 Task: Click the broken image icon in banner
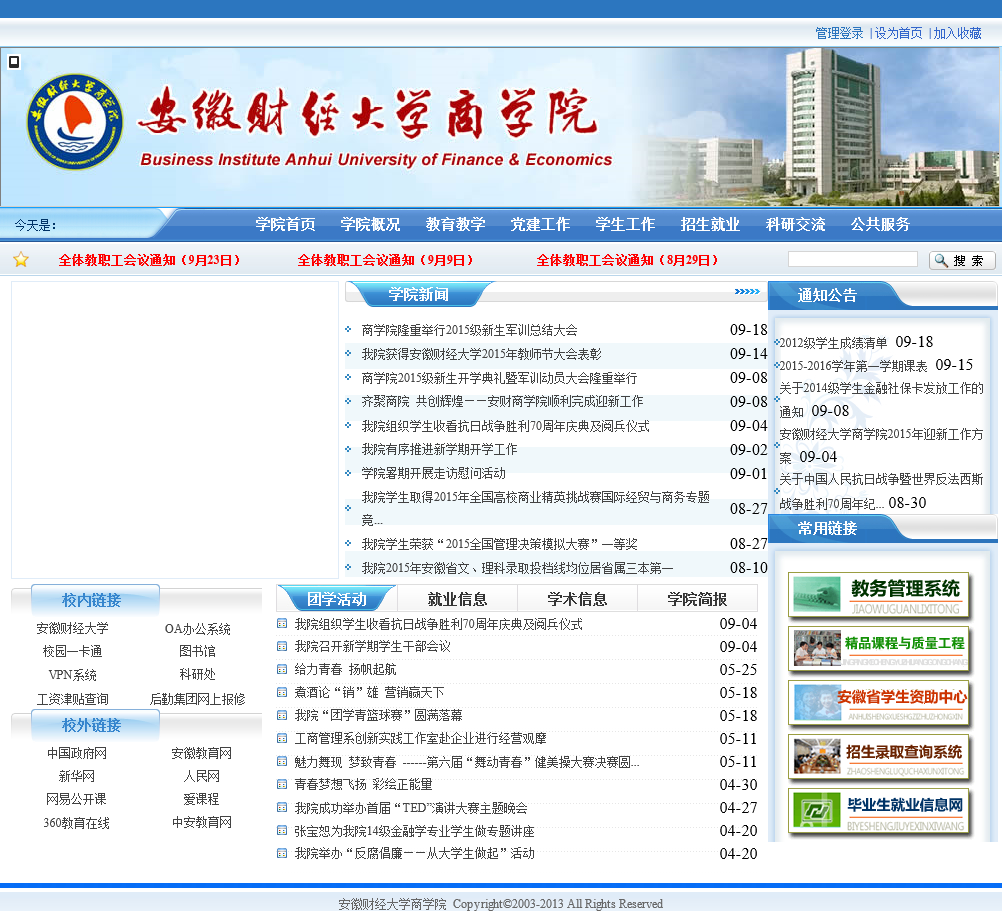click(x=13, y=62)
